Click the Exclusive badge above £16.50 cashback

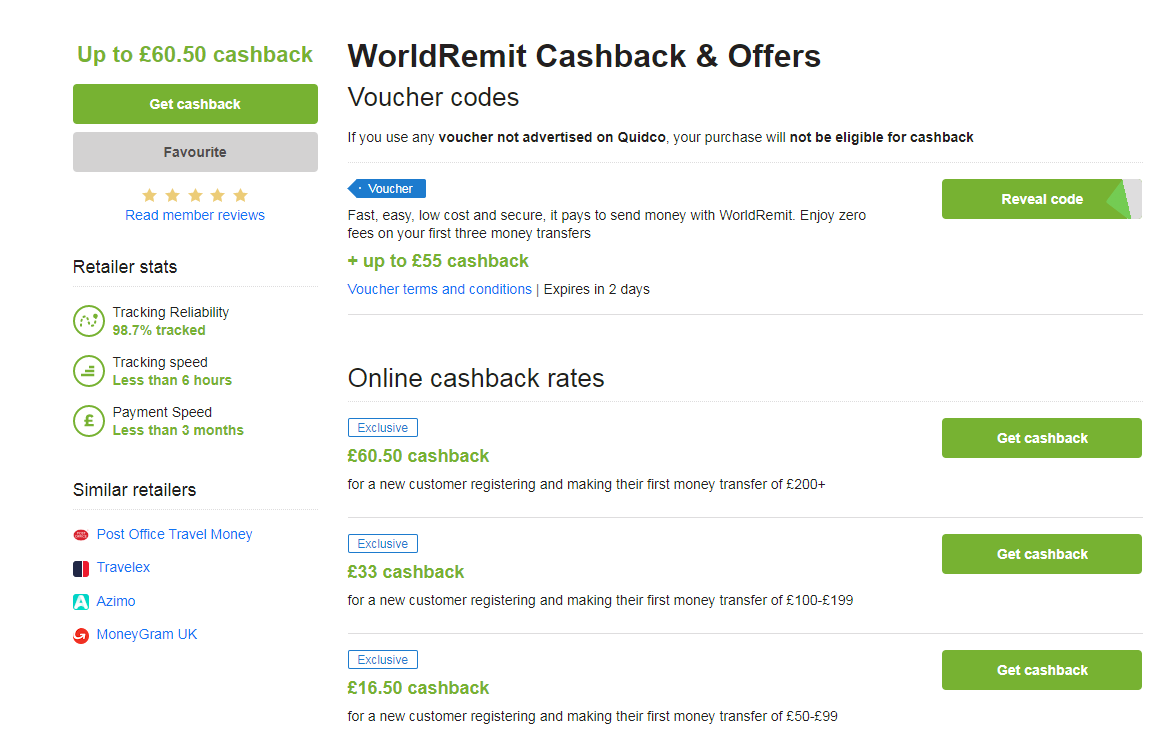click(382, 660)
